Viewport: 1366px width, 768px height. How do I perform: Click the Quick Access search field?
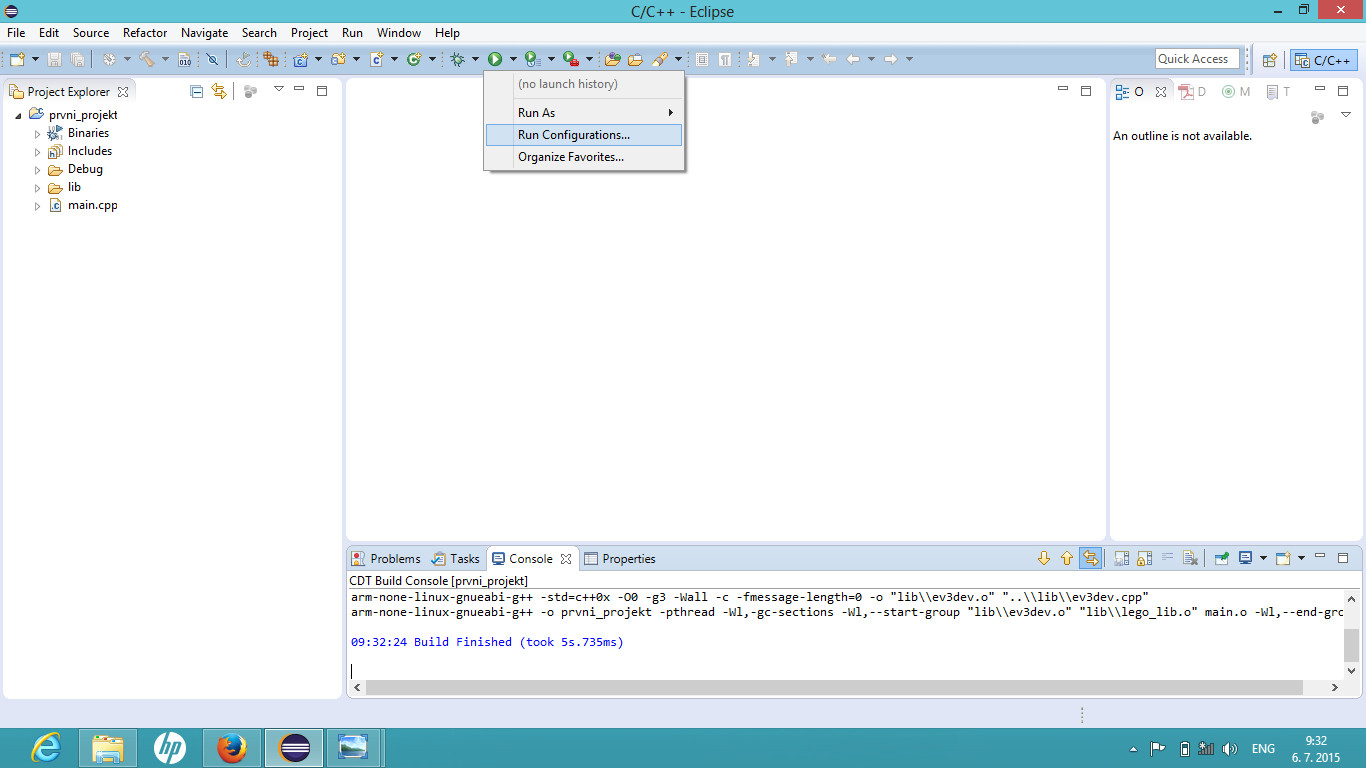[x=1196, y=59]
